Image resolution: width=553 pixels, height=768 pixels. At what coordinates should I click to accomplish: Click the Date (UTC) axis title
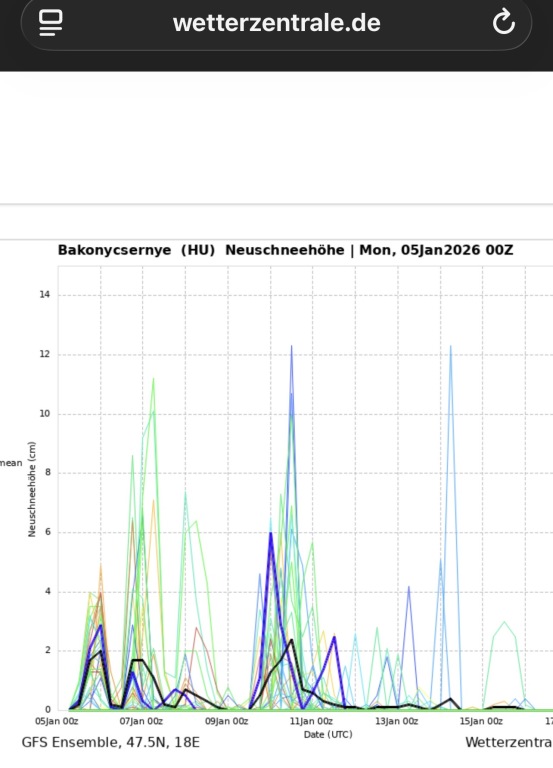click(328, 734)
